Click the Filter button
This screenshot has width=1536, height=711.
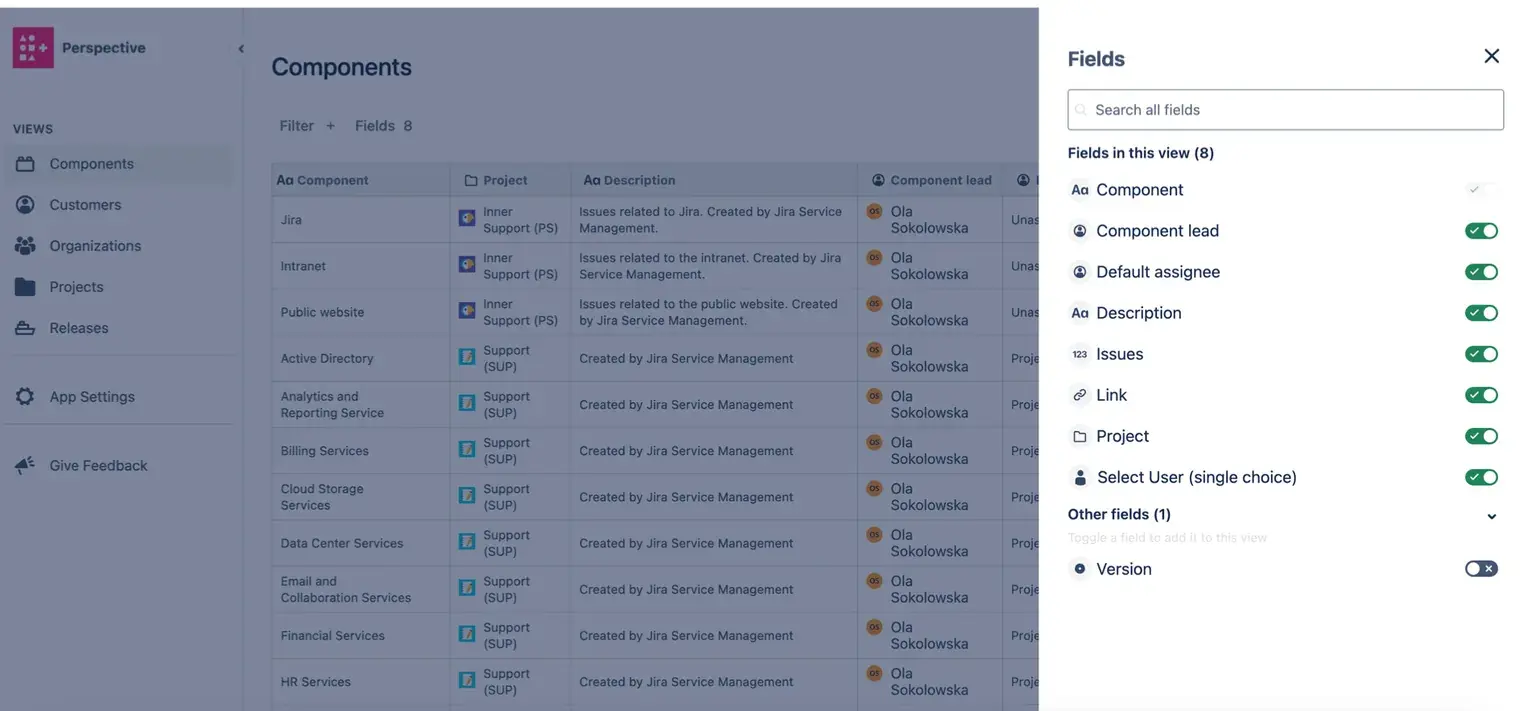[x=296, y=126]
